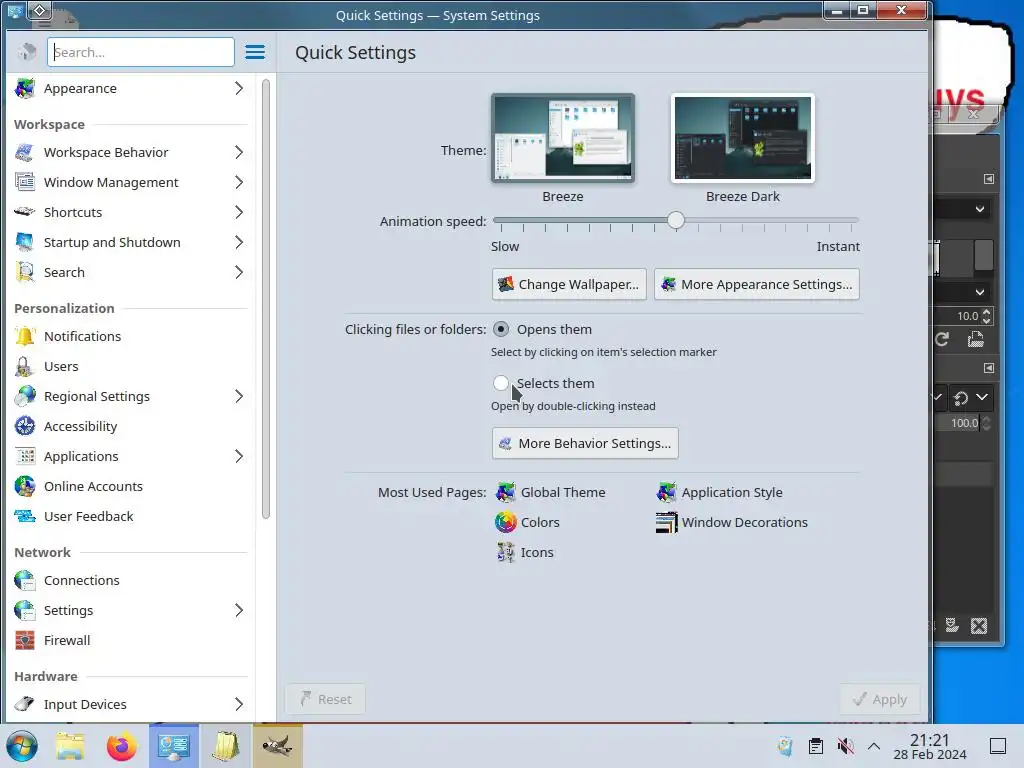
Task: Show hidden tray icons arrow
Action: coord(874,746)
